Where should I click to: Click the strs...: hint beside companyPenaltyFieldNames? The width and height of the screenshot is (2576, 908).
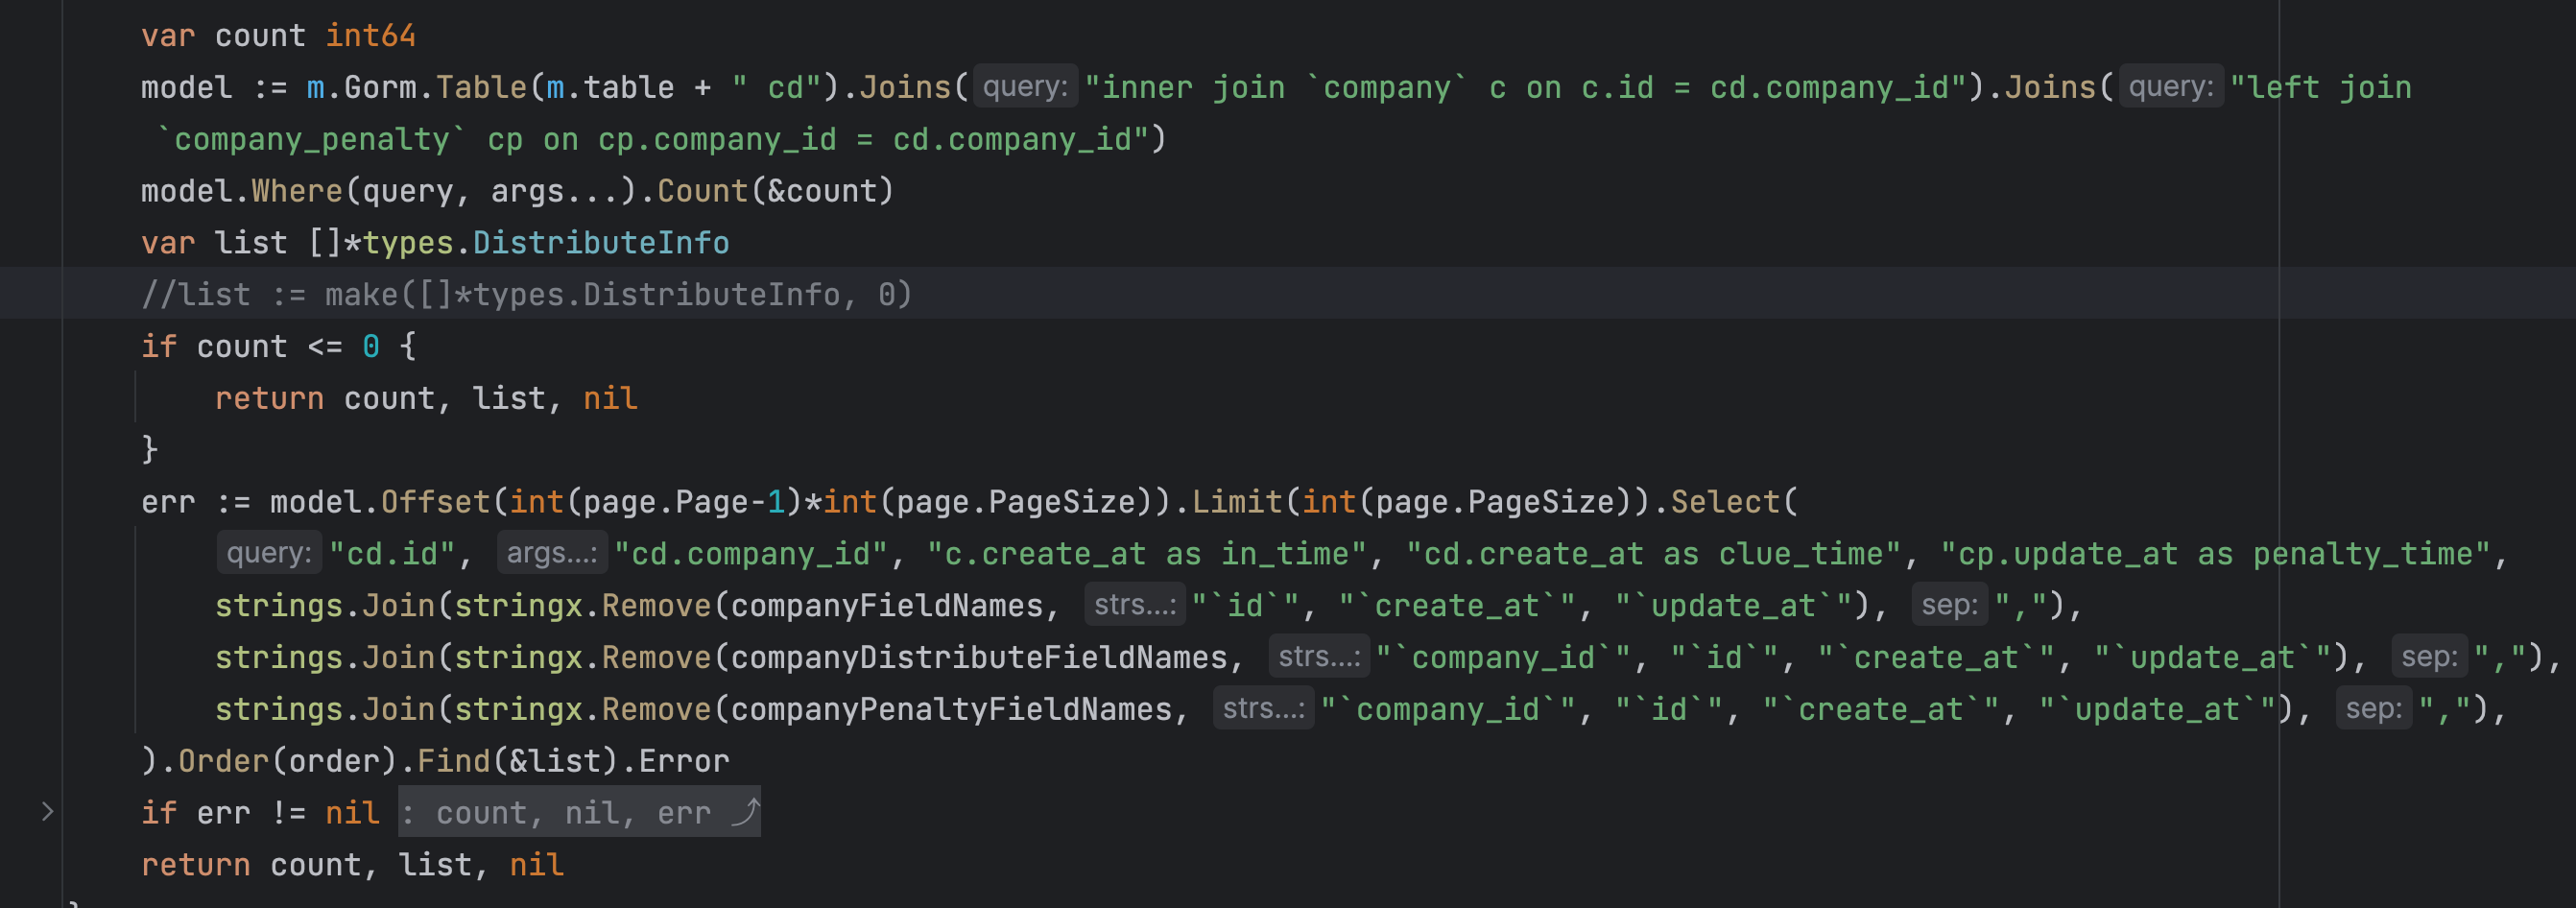click(1262, 708)
